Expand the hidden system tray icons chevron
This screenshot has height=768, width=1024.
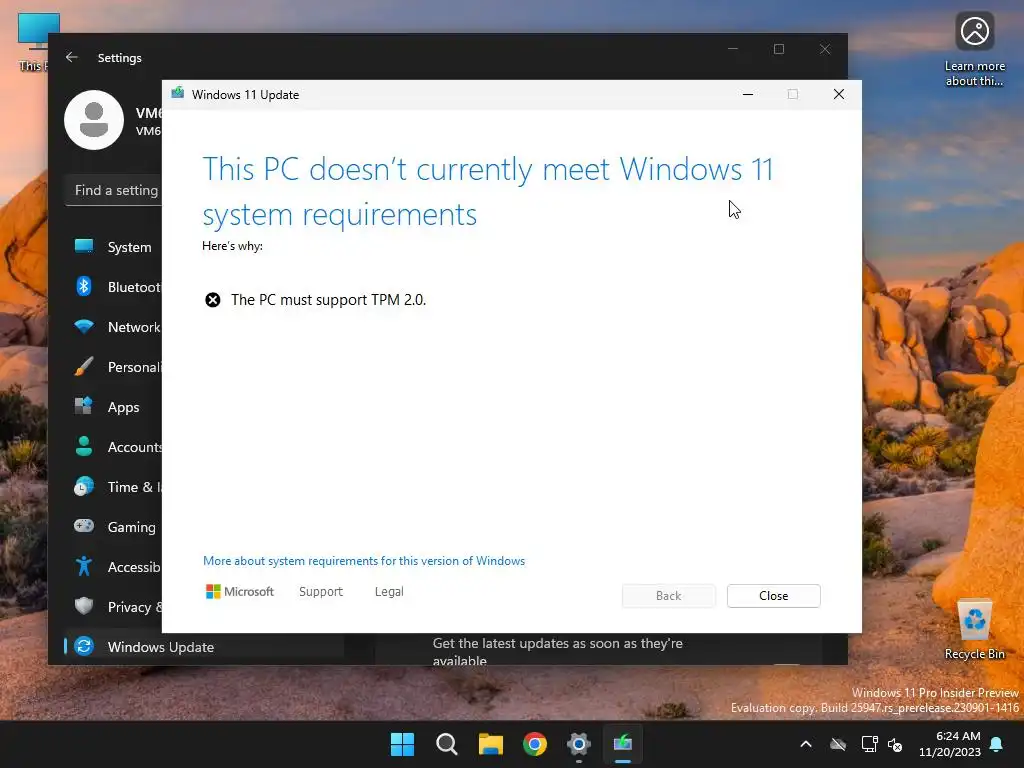tap(806, 744)
